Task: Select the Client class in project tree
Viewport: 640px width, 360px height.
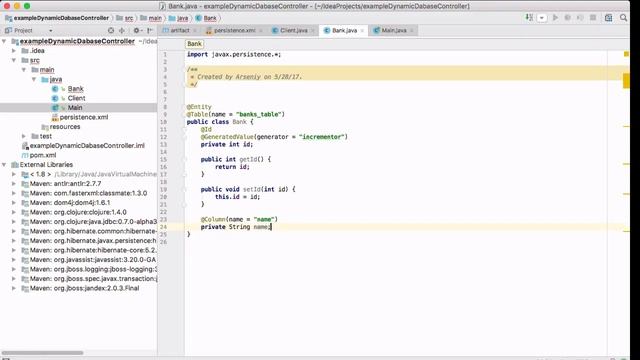Action: point(76,98)
